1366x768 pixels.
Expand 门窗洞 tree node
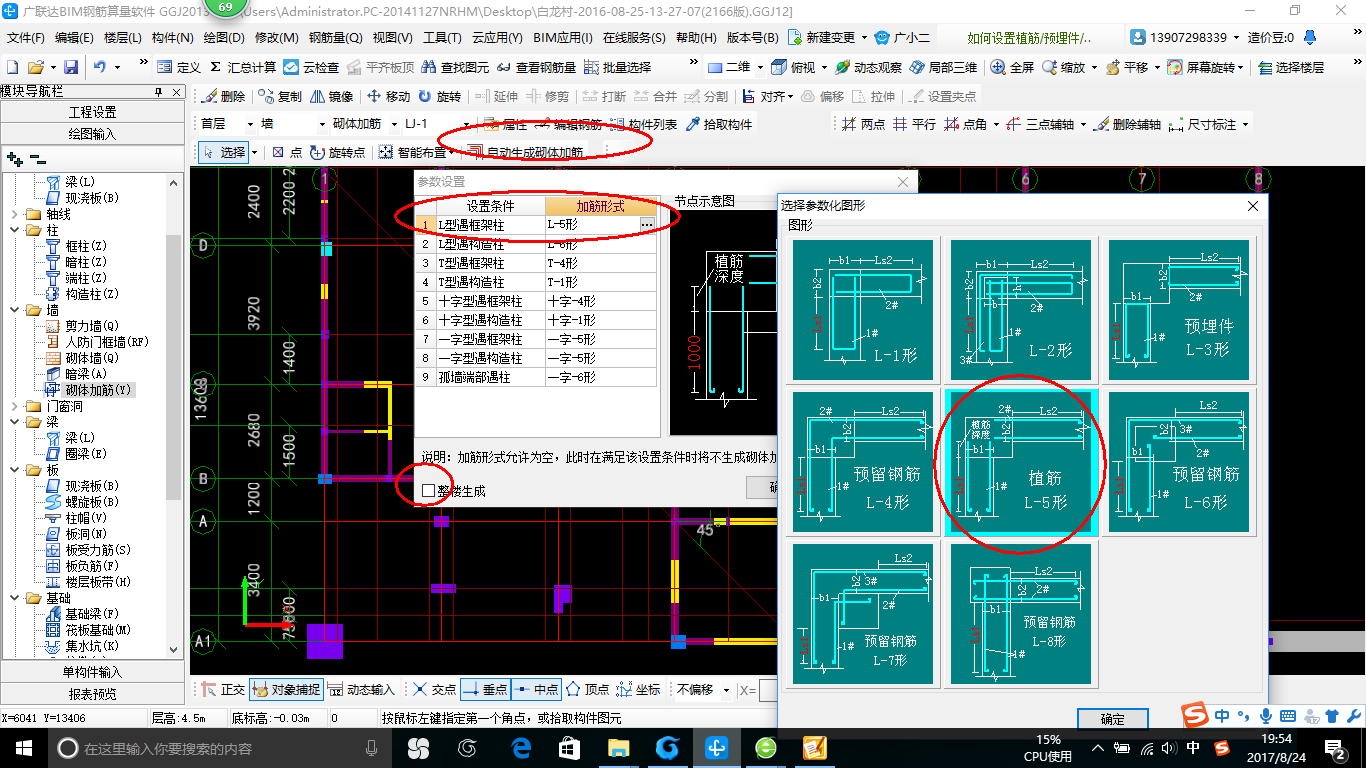(x=13, y=406)
